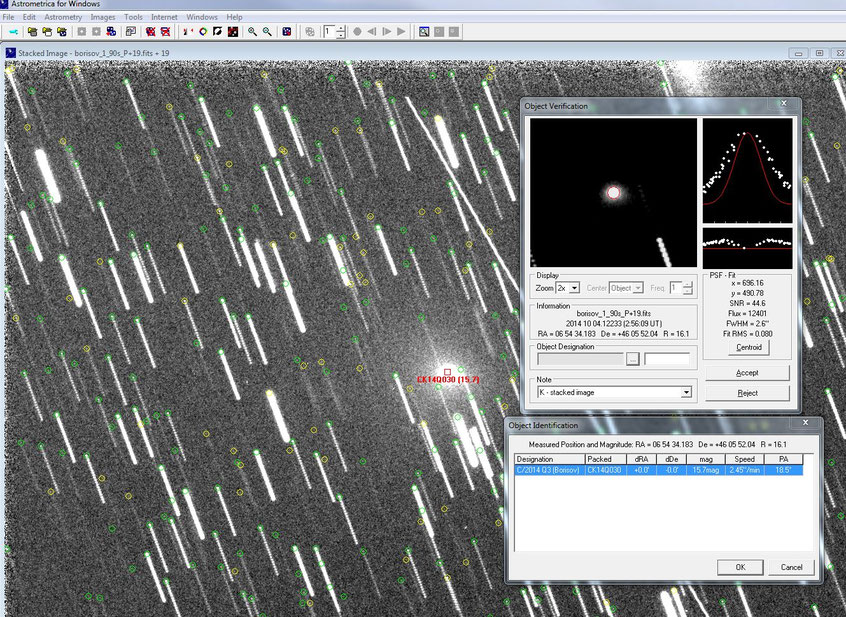This screenshot has width=846, height=617.
Task: Open the Help menu
Action: tap(234, 17)
